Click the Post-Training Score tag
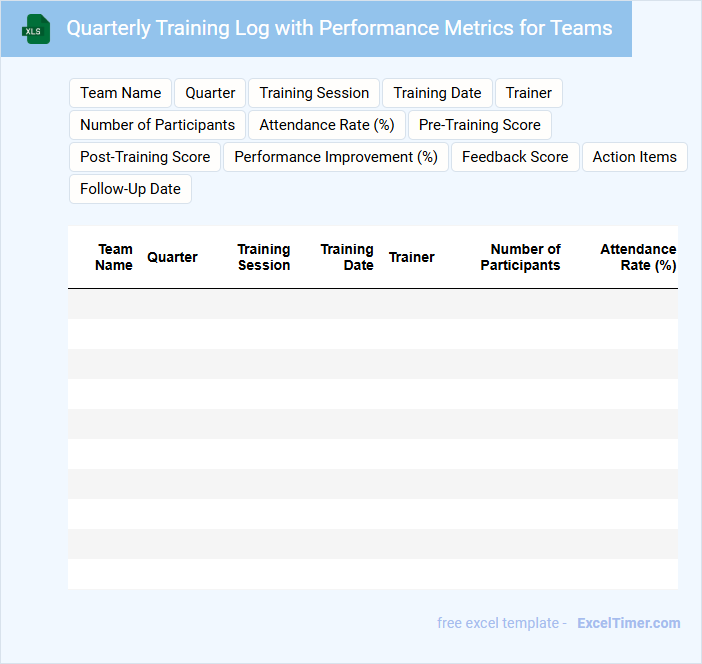 coord(145,157)
